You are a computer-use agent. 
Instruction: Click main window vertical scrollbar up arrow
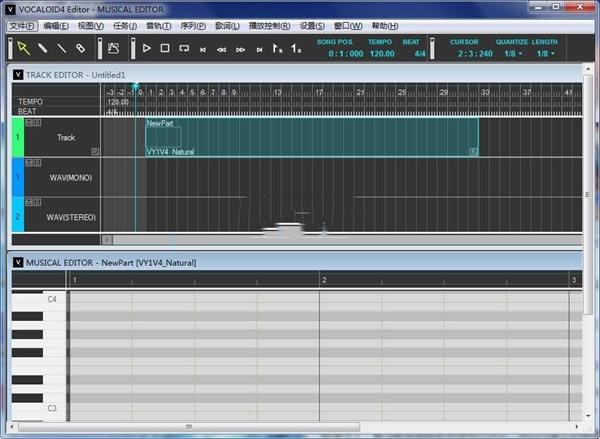pyautogui.click(x=588, y=69)
